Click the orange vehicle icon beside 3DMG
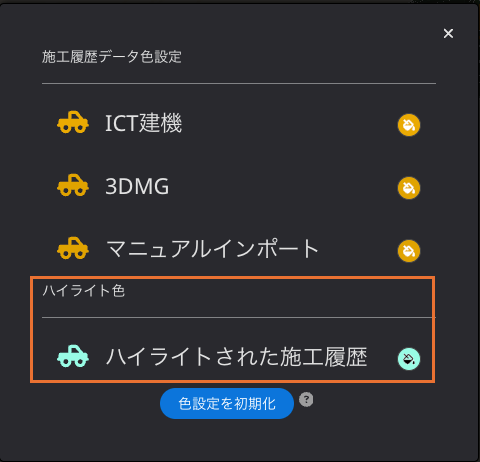 click(x=73, y=185)
